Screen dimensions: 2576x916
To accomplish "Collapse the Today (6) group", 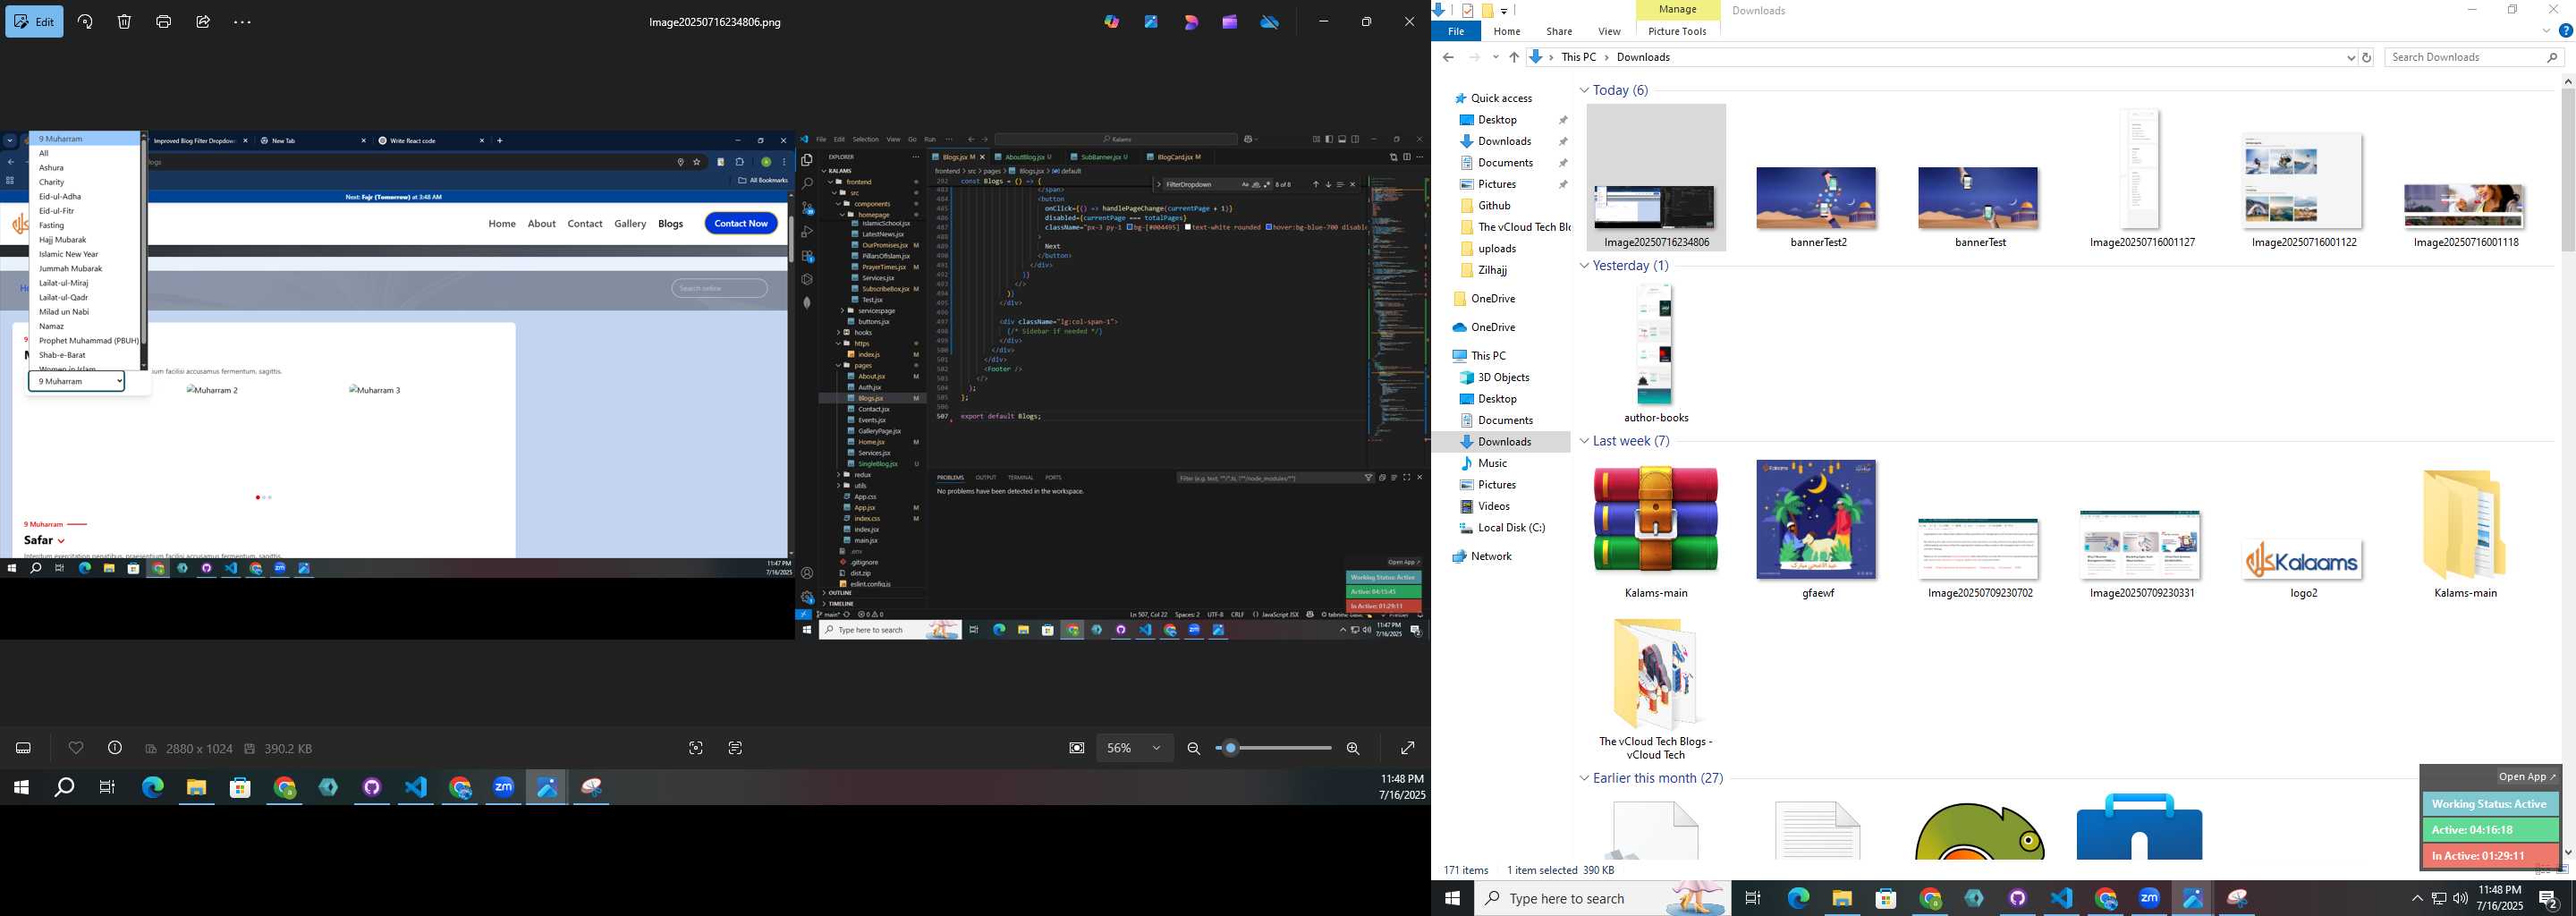I will click(1584, 90).
